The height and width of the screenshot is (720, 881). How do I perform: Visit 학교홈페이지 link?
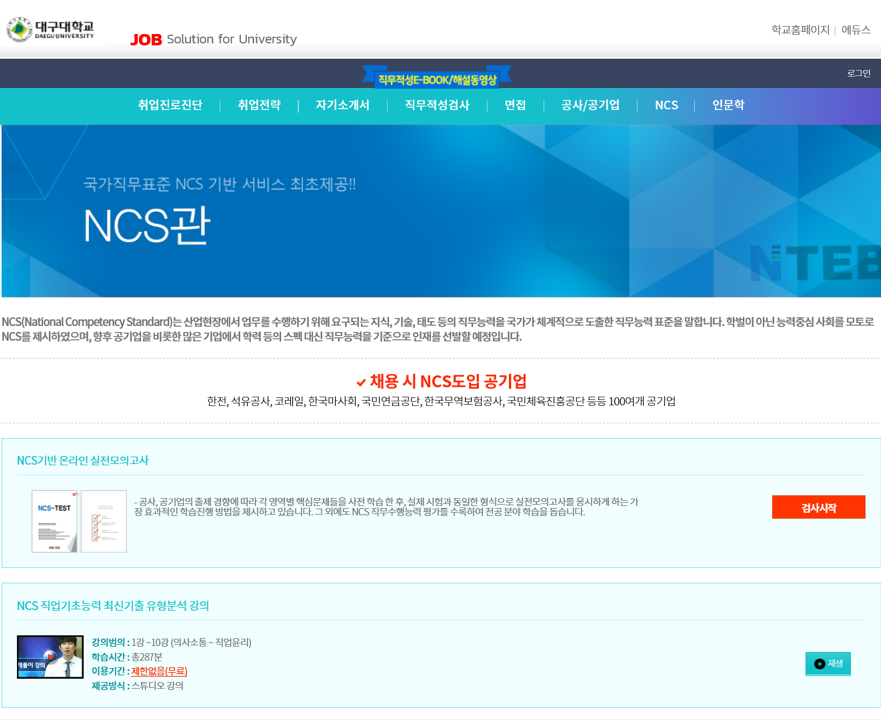tap(800, 30)
